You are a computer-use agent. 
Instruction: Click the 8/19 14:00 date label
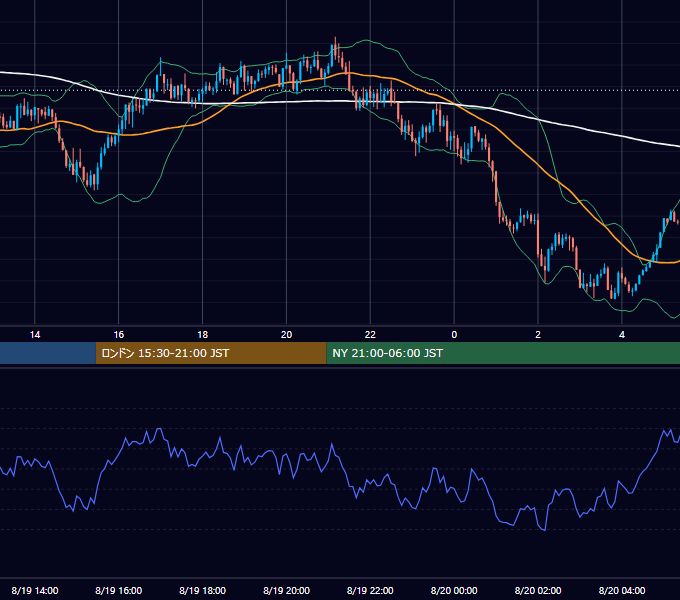35,590
